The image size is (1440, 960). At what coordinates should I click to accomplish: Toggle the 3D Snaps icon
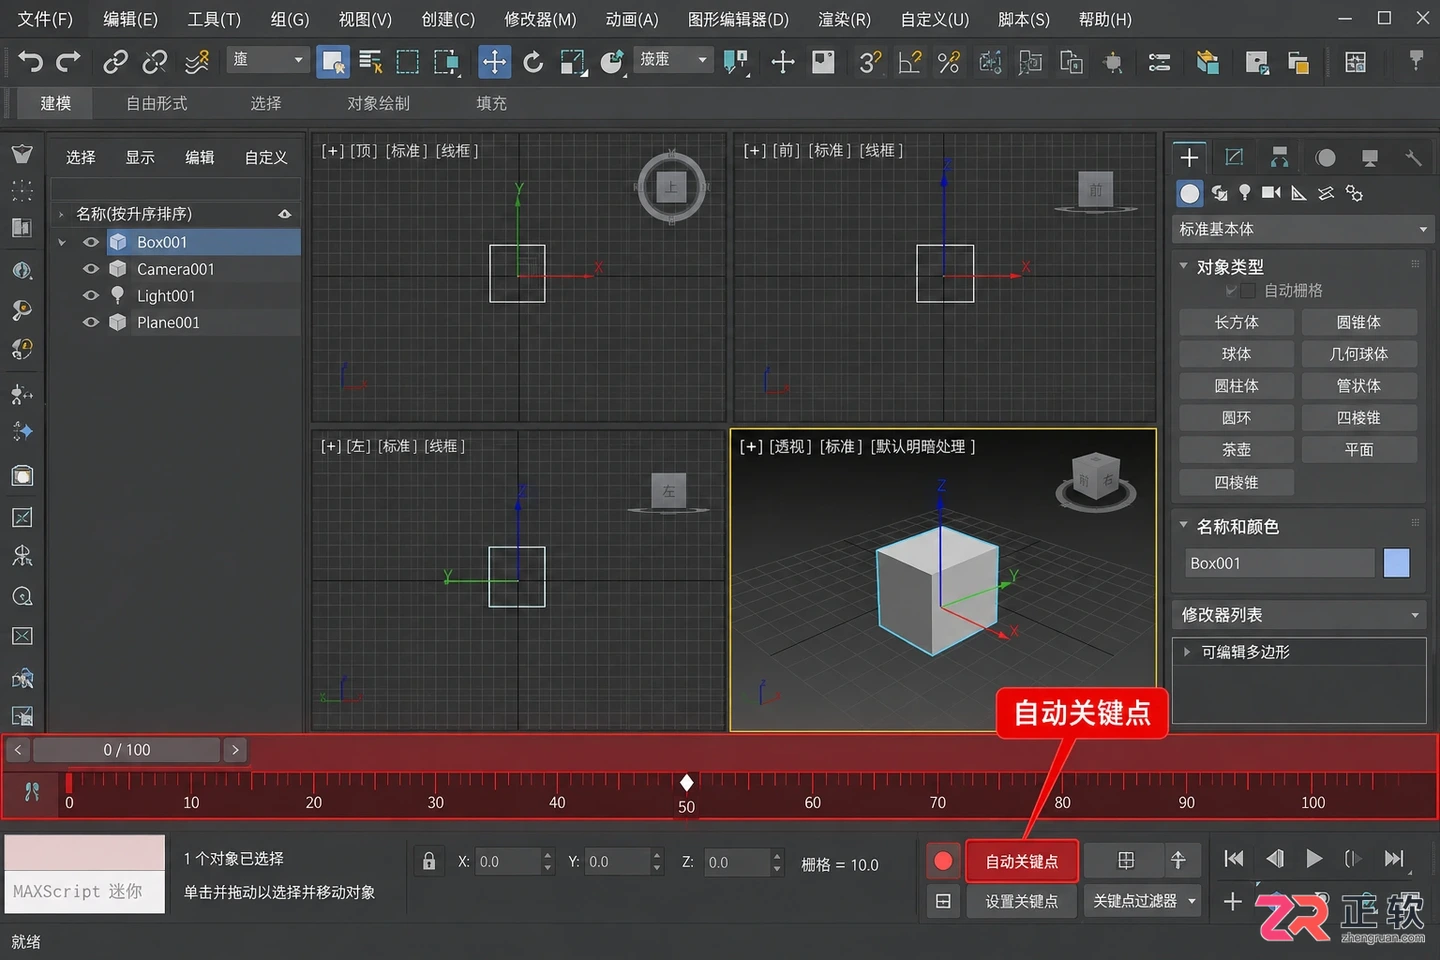point(870,62)
